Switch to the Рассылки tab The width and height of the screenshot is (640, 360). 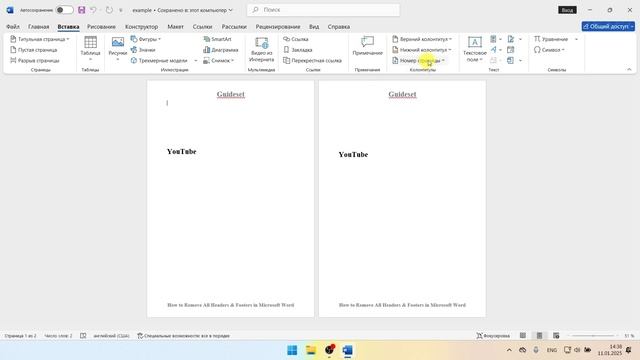click(x=234, y=27)
